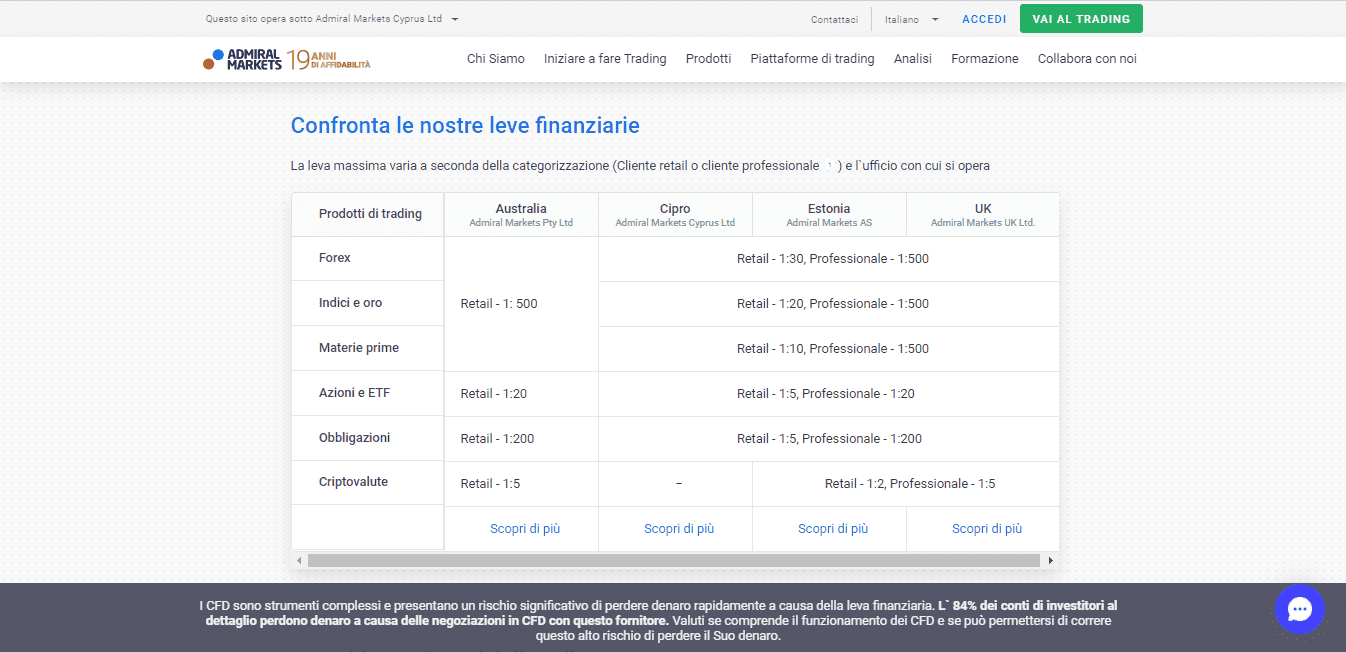Go to the Analisi menu
Image resolution: width=1346 pixels, height=652 pixels.
tap(912, 59)
